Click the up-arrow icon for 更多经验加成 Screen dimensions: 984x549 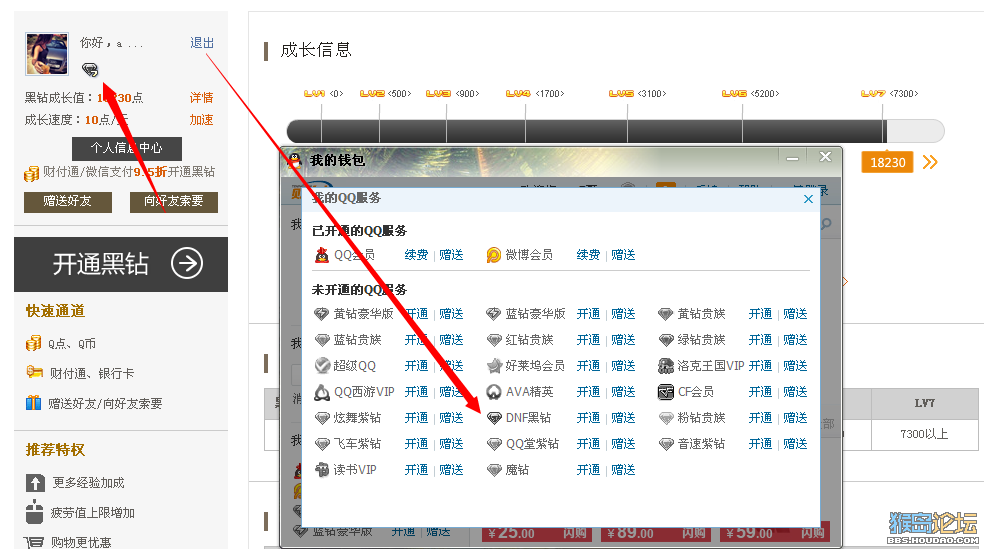point(35,482)
